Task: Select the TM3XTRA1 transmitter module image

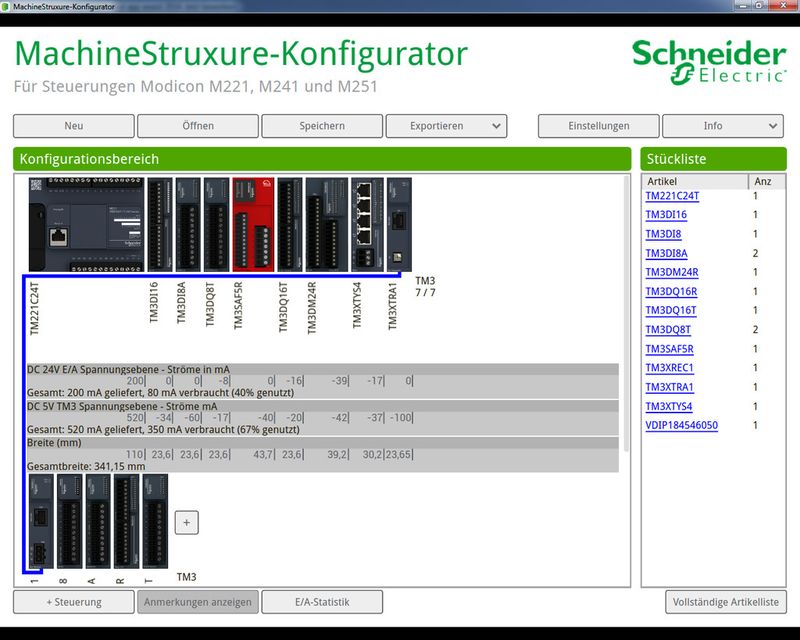Action: click(399, 225)
